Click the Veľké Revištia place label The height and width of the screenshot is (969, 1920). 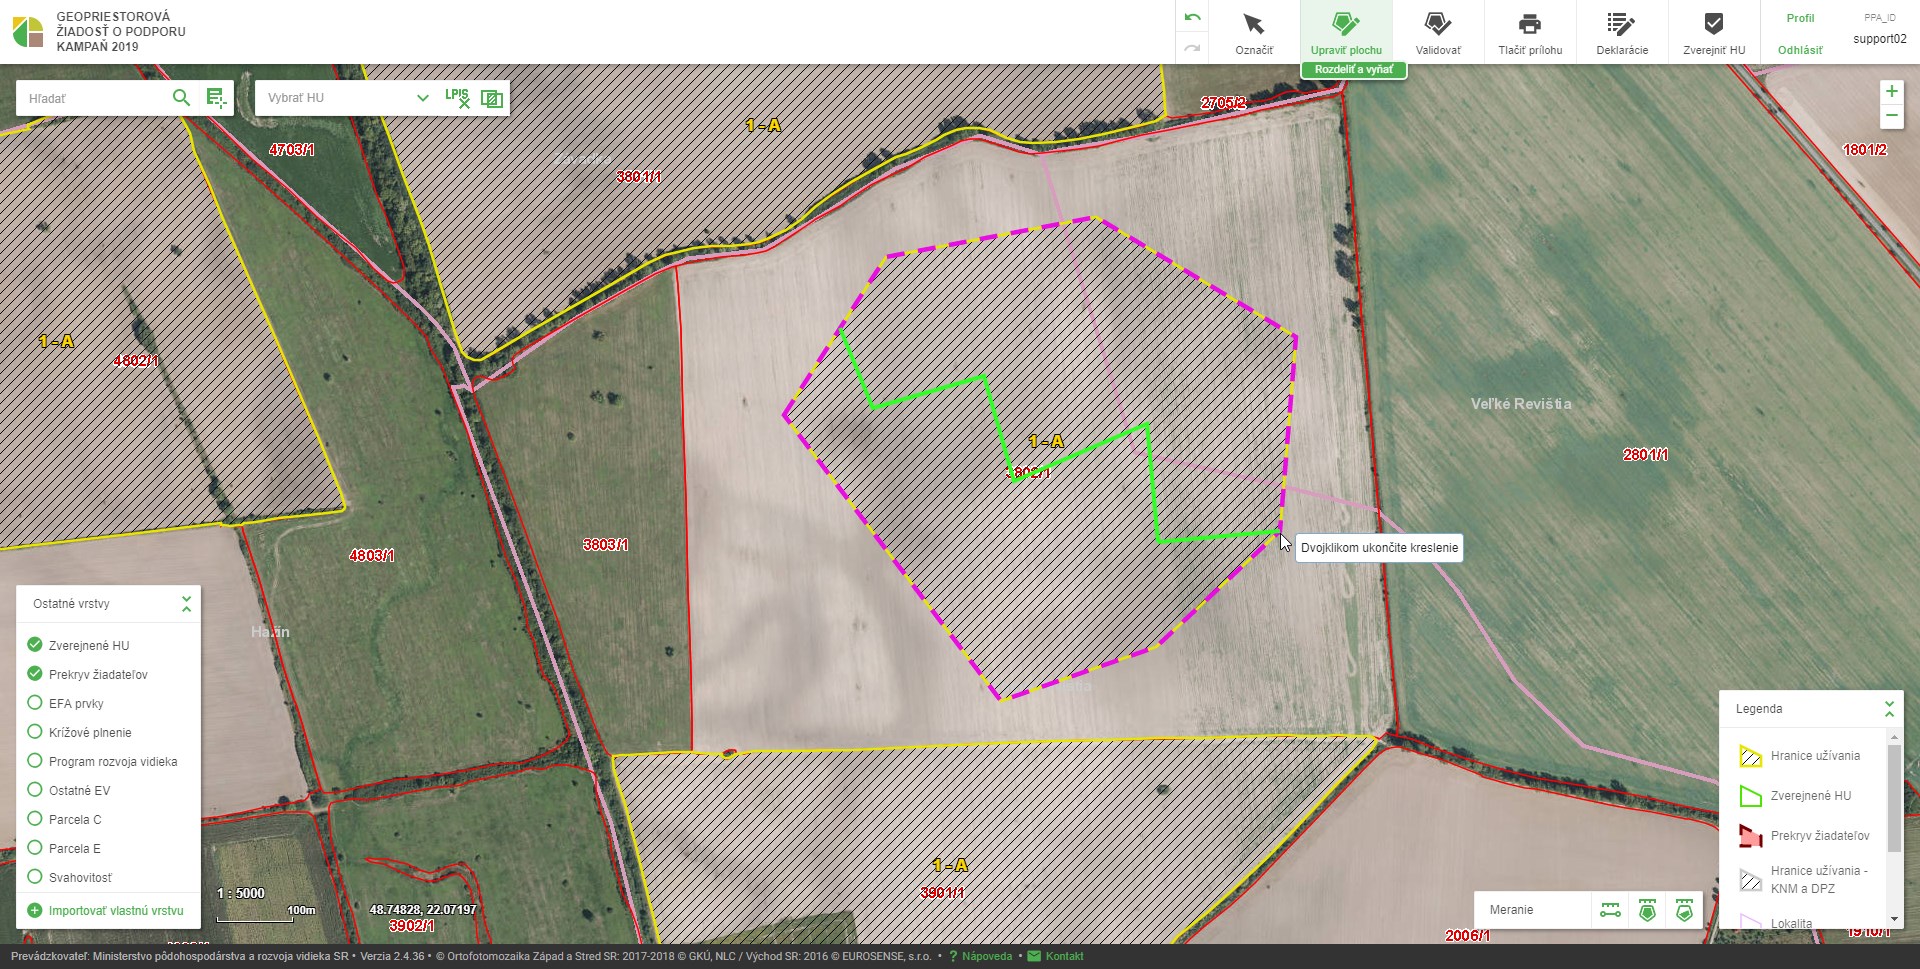click(x=1521, y=404)
